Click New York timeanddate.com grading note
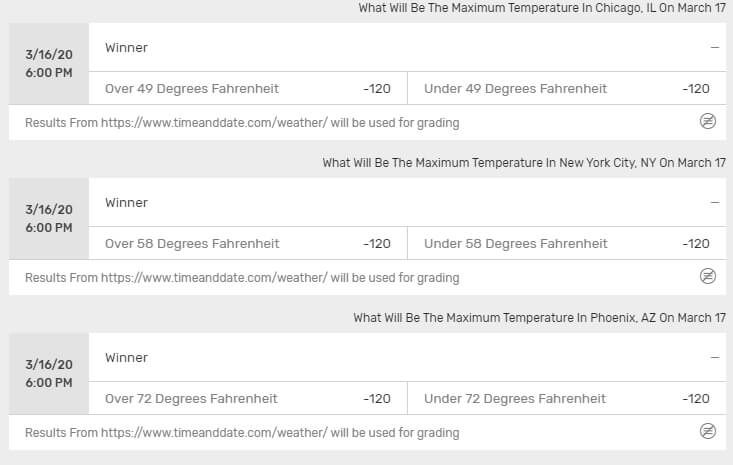733x465 pixels. [242, 278]
